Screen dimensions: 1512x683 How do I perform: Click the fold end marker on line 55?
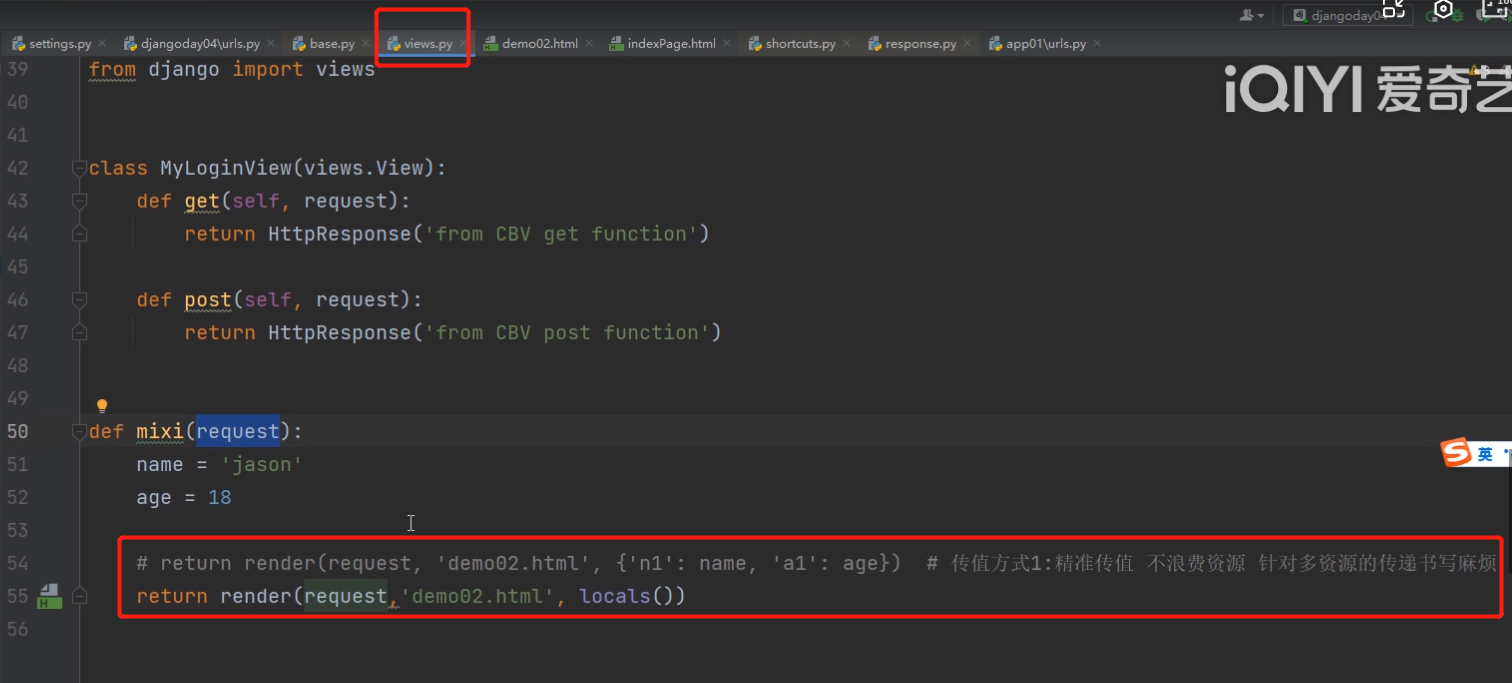(79, 597)
